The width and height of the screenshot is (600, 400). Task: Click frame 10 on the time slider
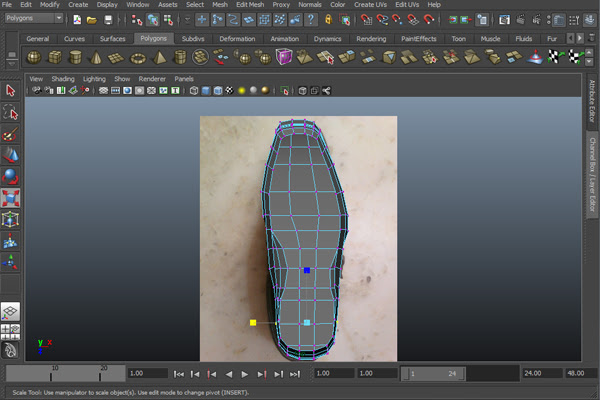(51, 373)
